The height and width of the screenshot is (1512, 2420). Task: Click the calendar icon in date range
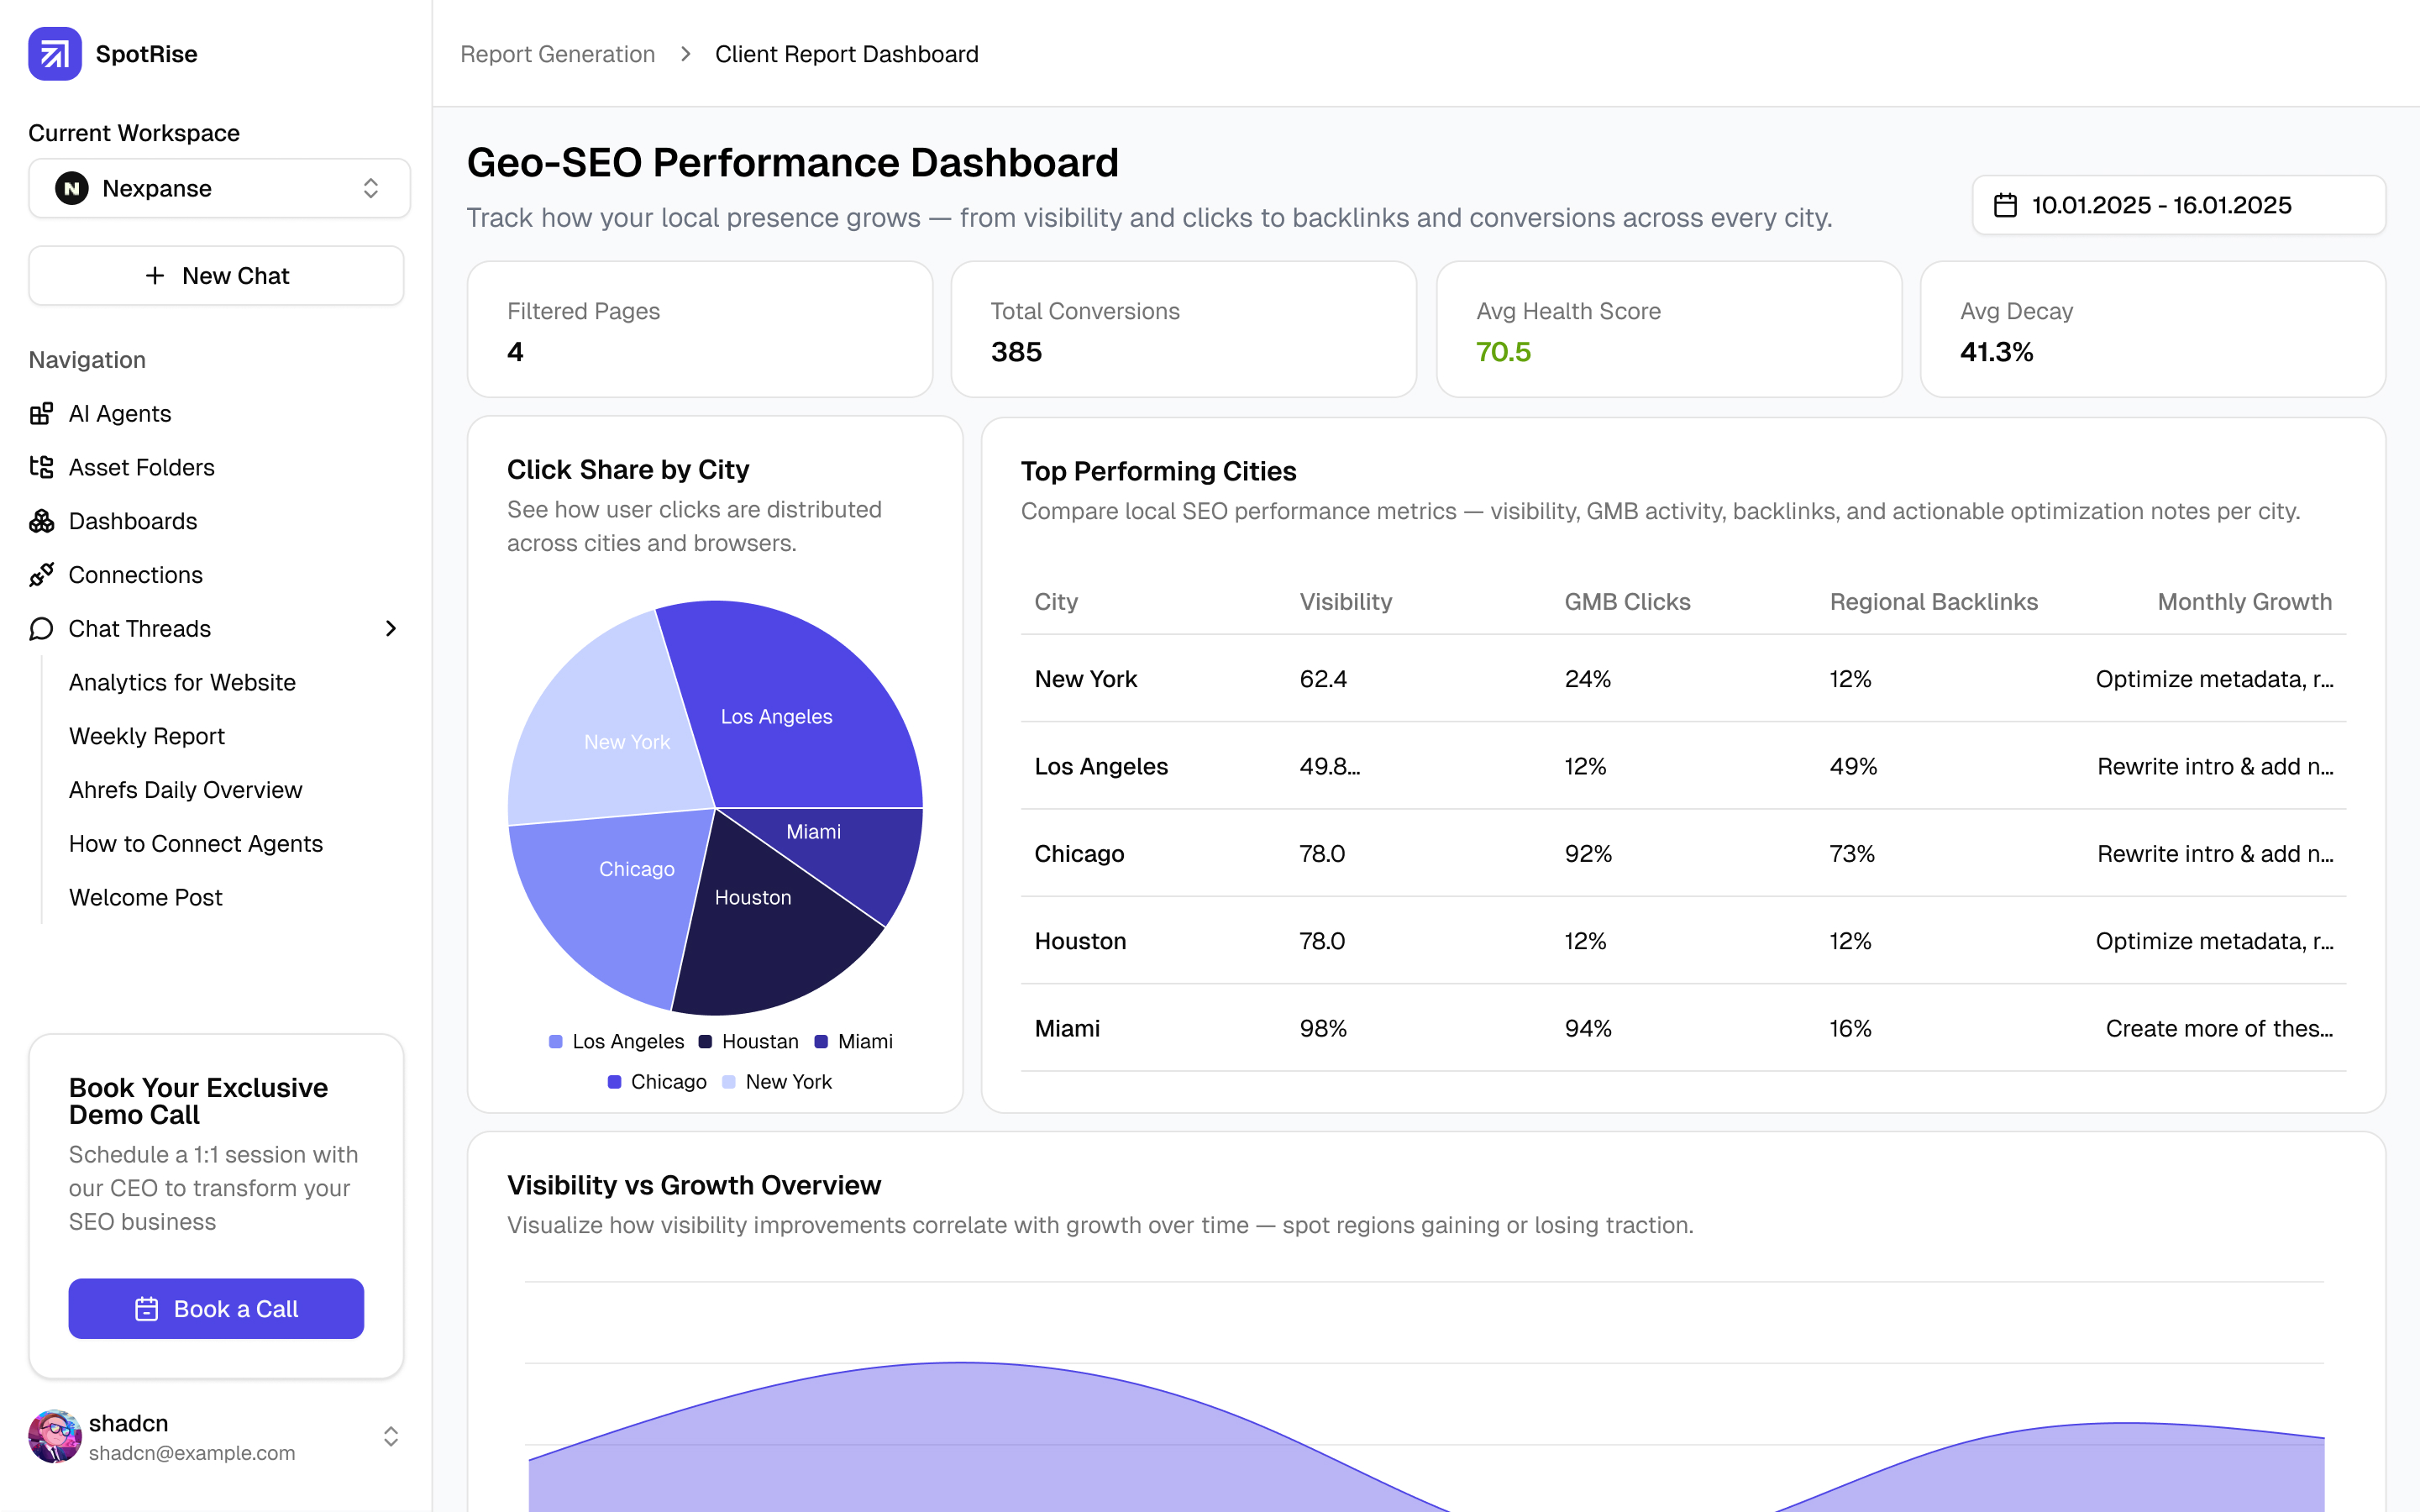tap(2005, 205)
